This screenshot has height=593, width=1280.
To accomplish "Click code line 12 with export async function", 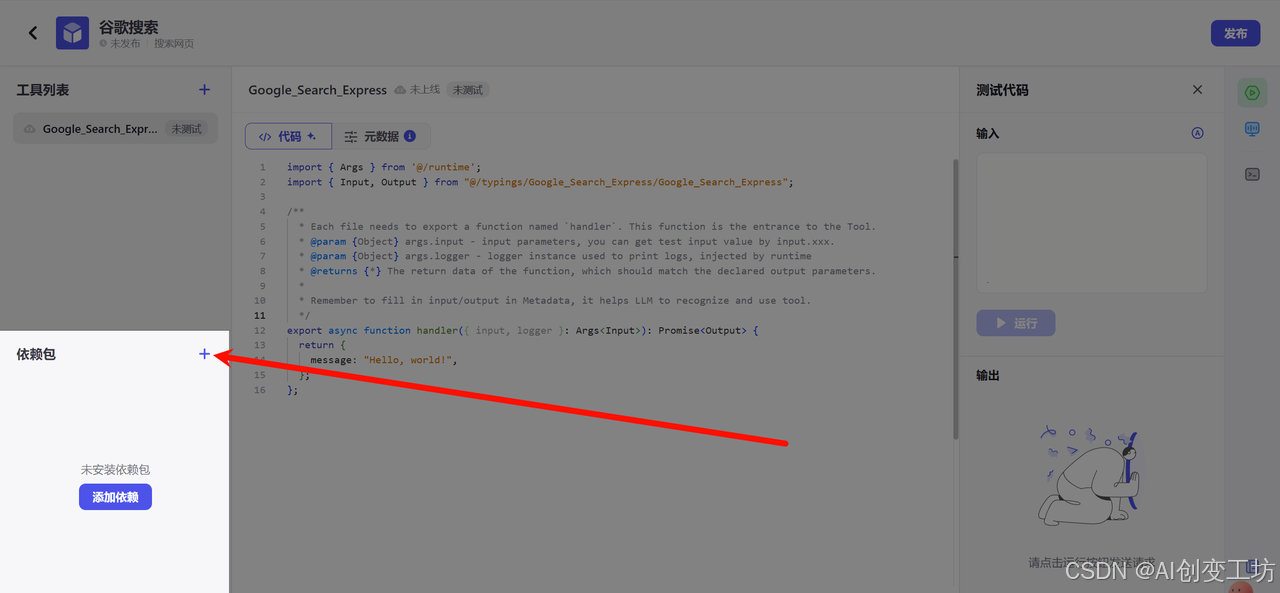I will pyautogui.click(x=522, y=330).
